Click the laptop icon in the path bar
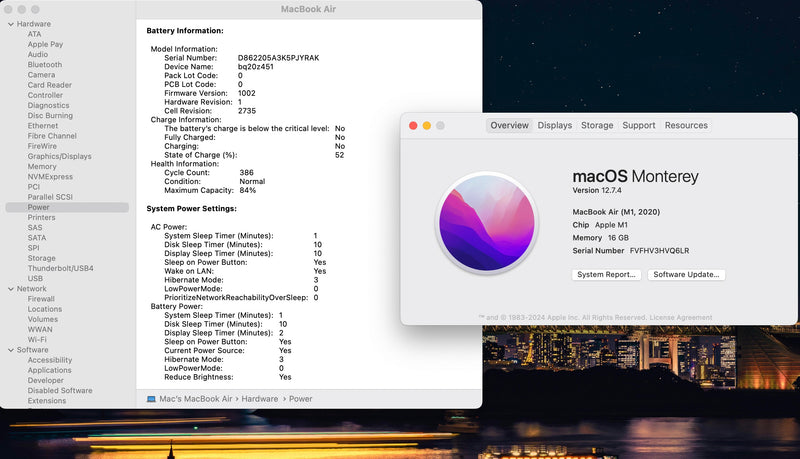Viewport: 800px width, 459px height. tap(151, 398)
